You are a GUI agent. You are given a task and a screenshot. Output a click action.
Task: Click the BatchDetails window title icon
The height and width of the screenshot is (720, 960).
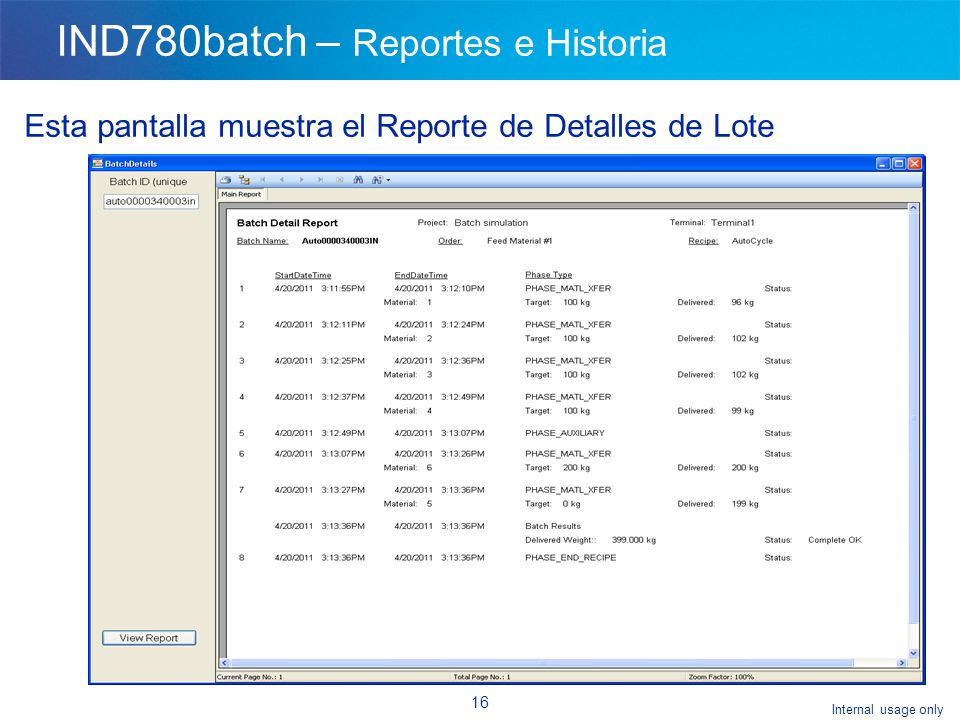pos(97,163)
